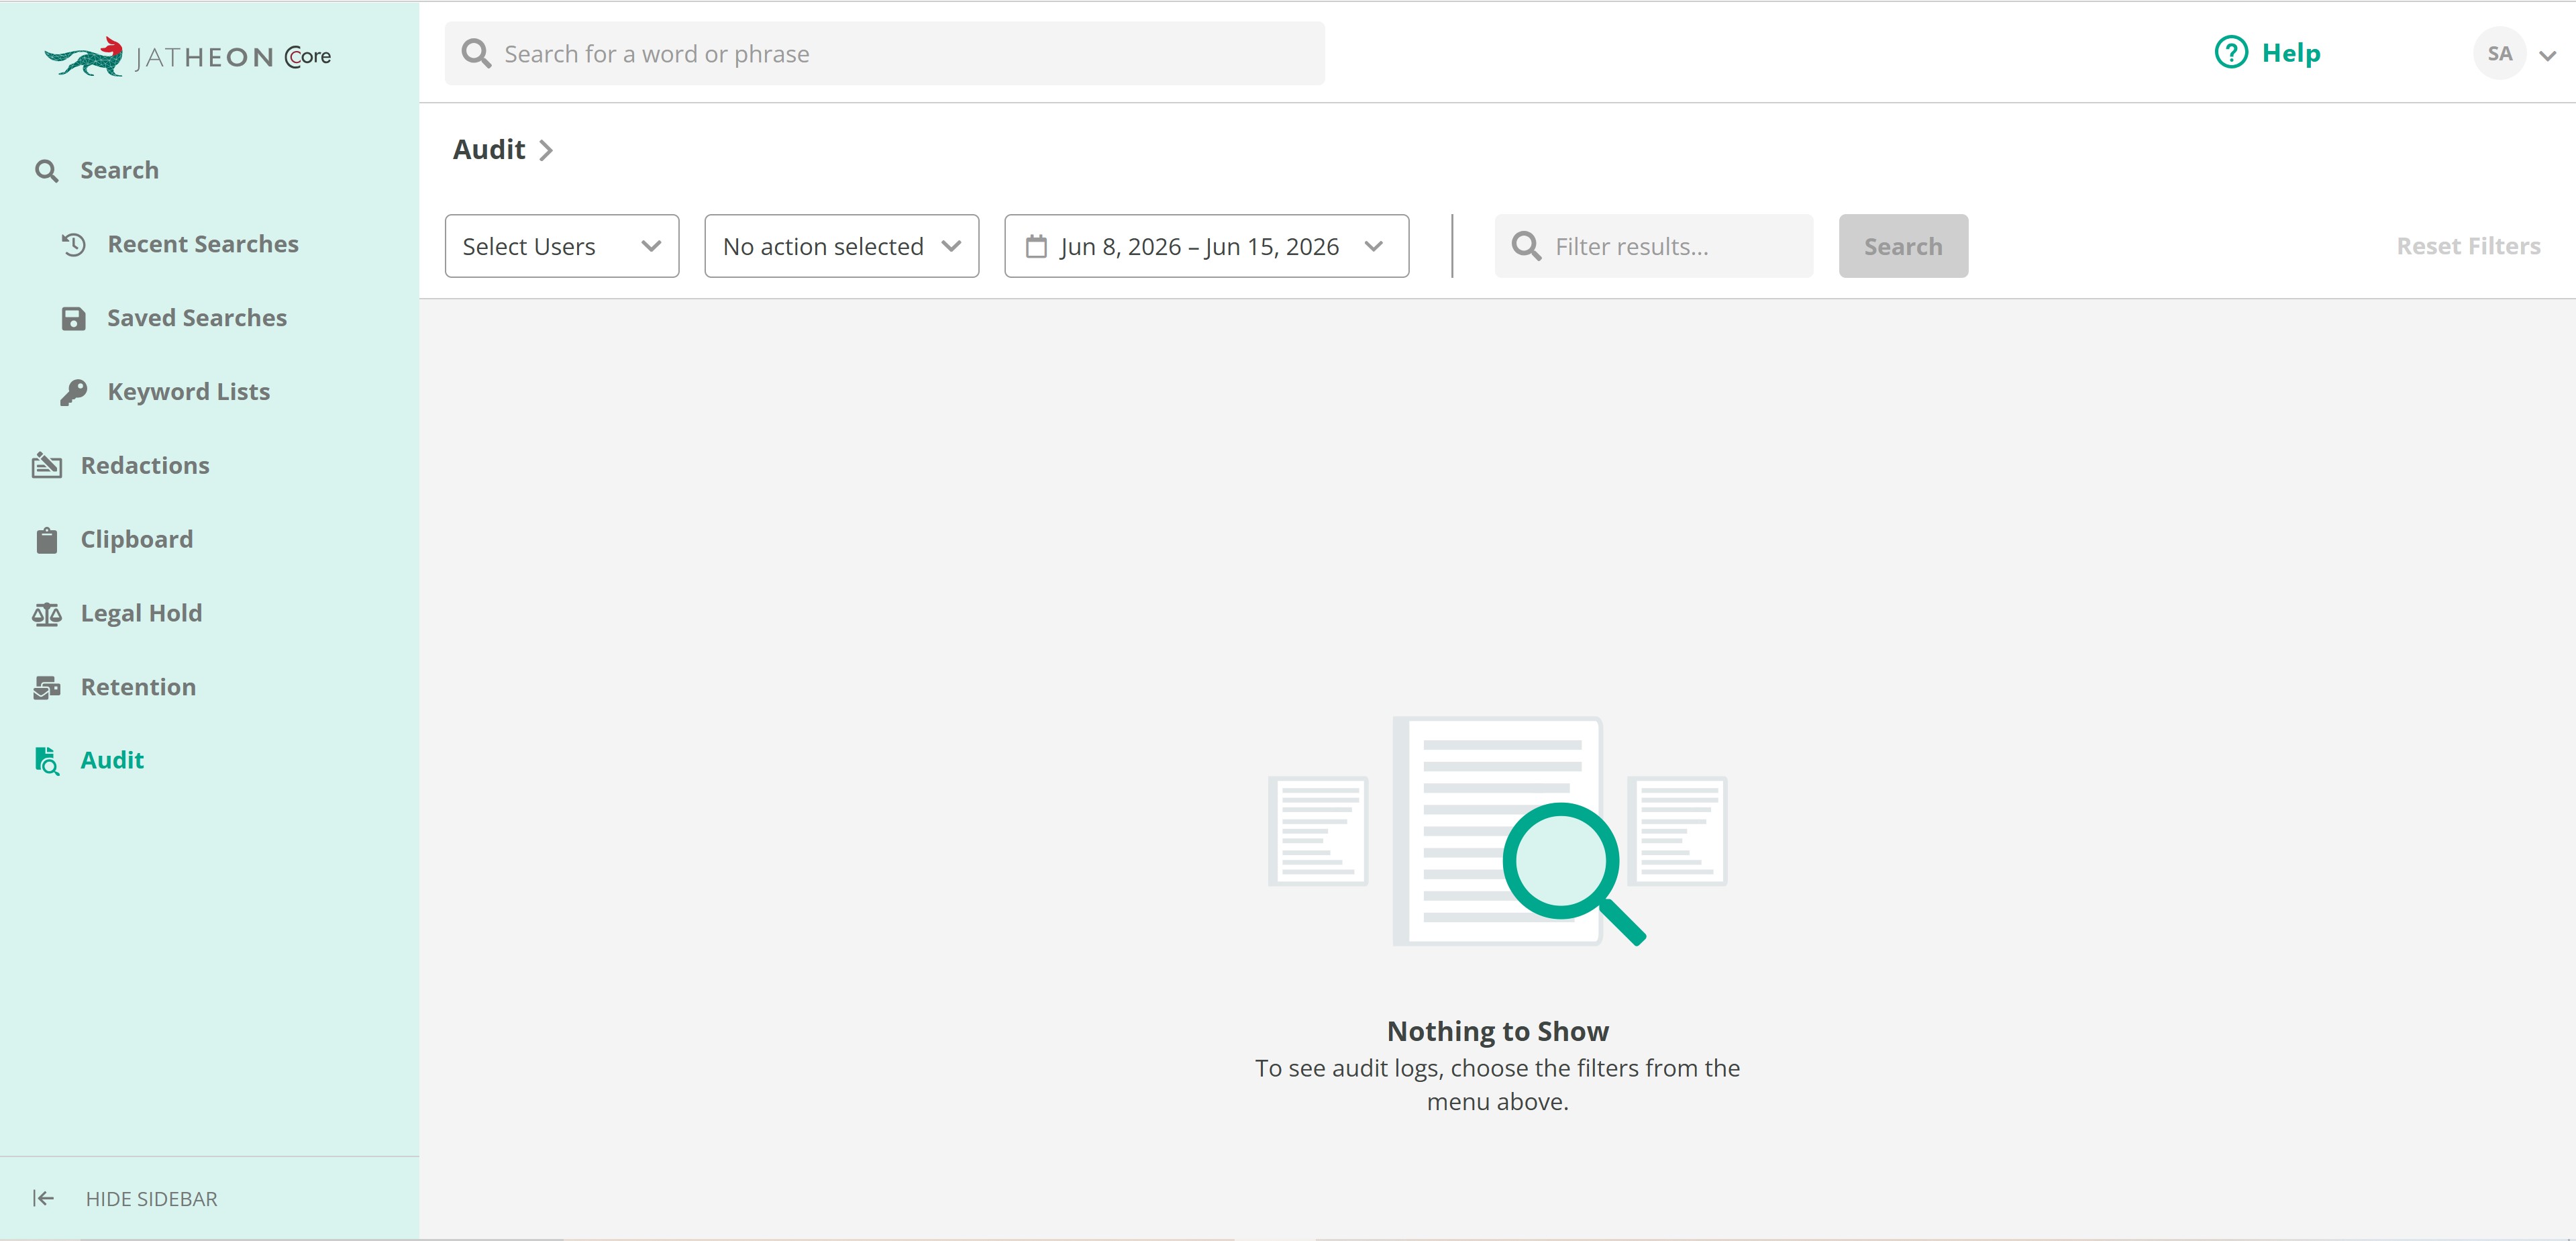Open the Jun 8 – Jun 15, 2026 date range picker
The image size is (2576, 1241).
1207,246
